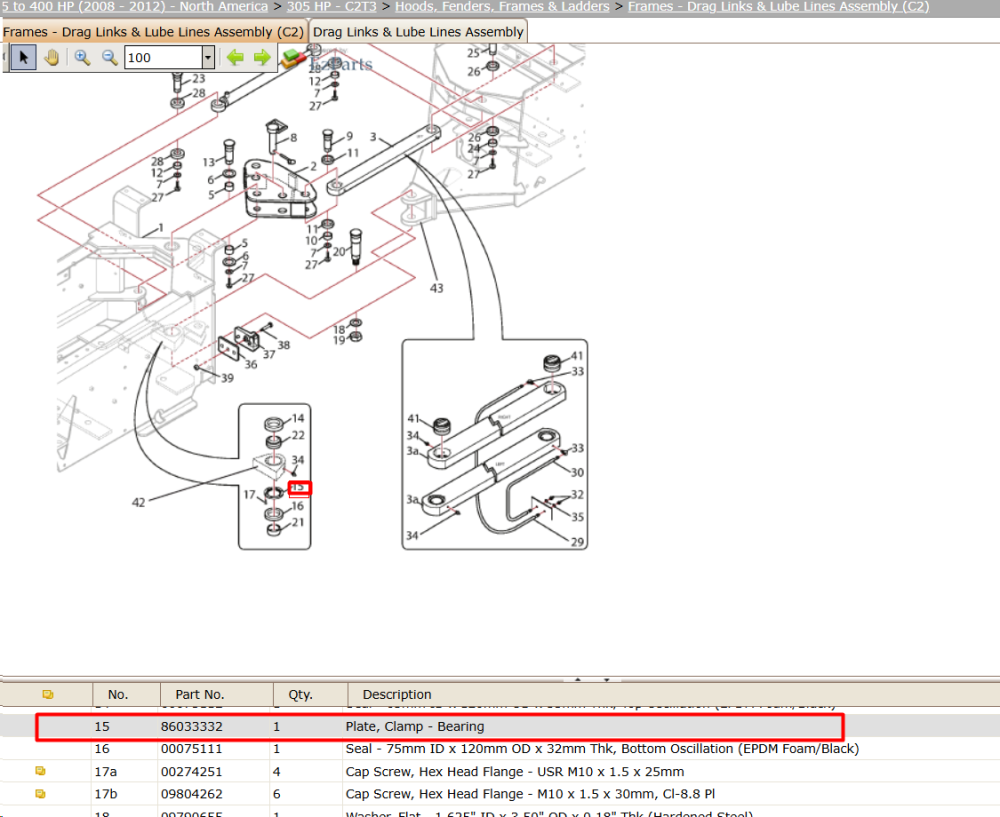Click the down arrow on the pane splitter
The image size is (1000, 817).
point(607,679)
